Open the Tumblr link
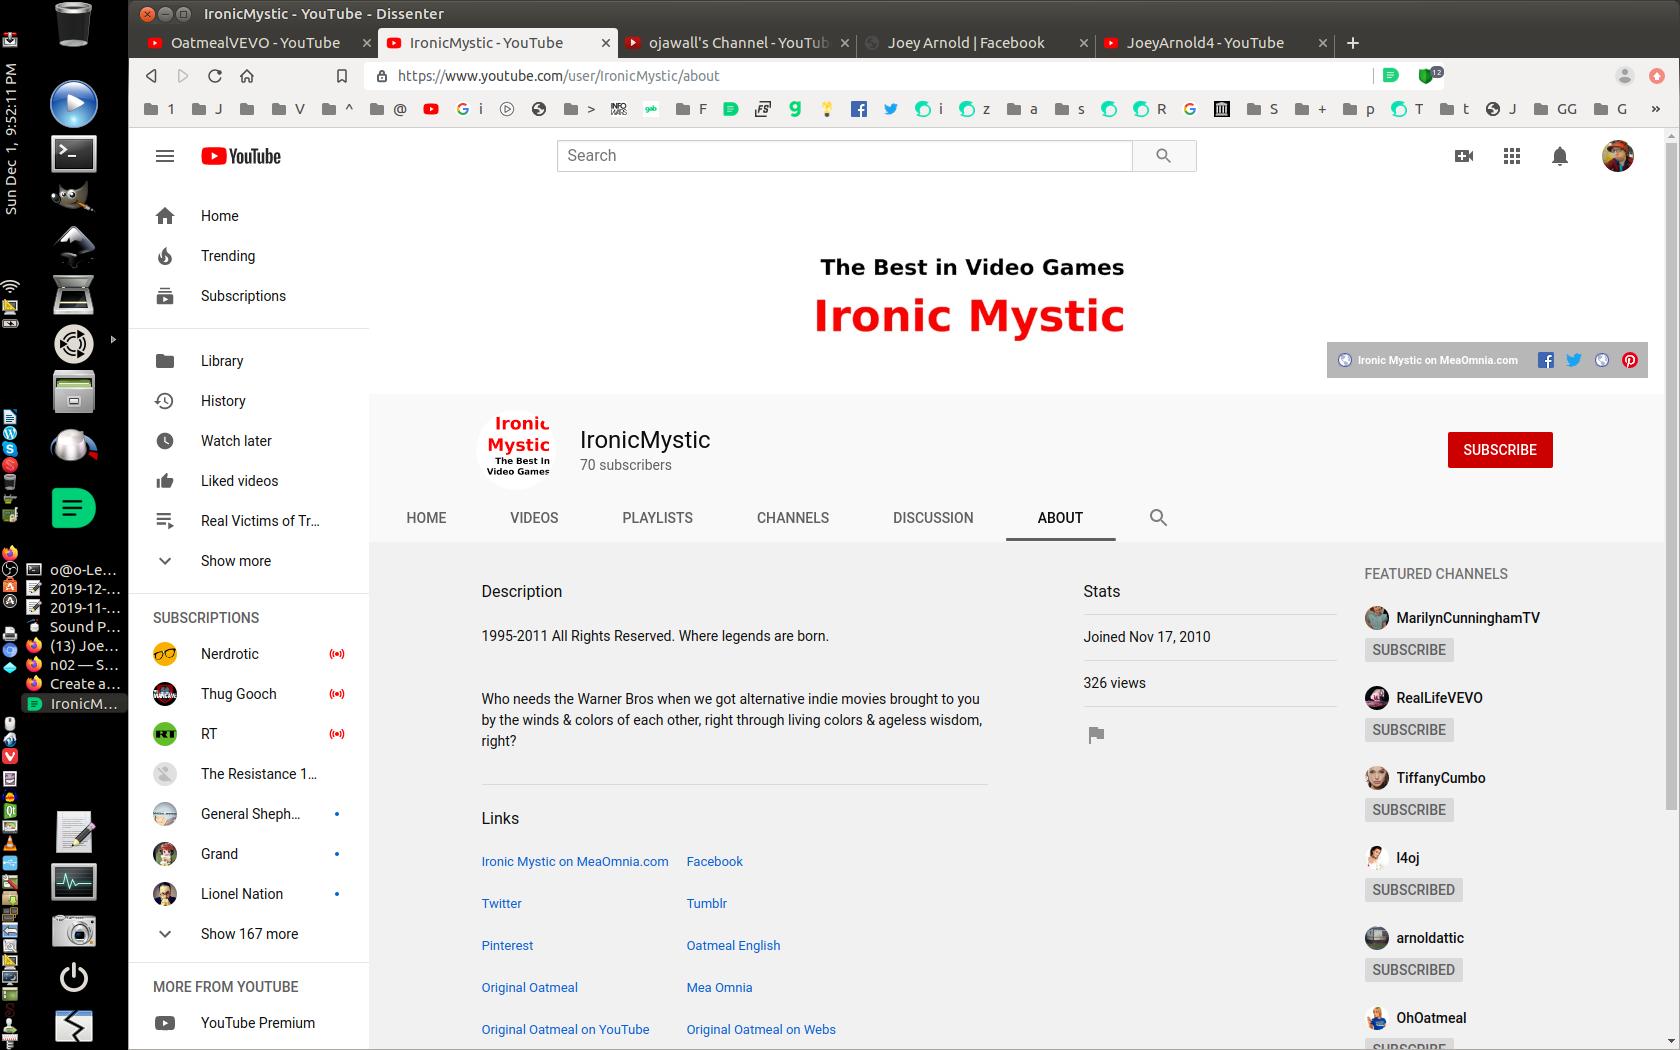 click(706, 904)
